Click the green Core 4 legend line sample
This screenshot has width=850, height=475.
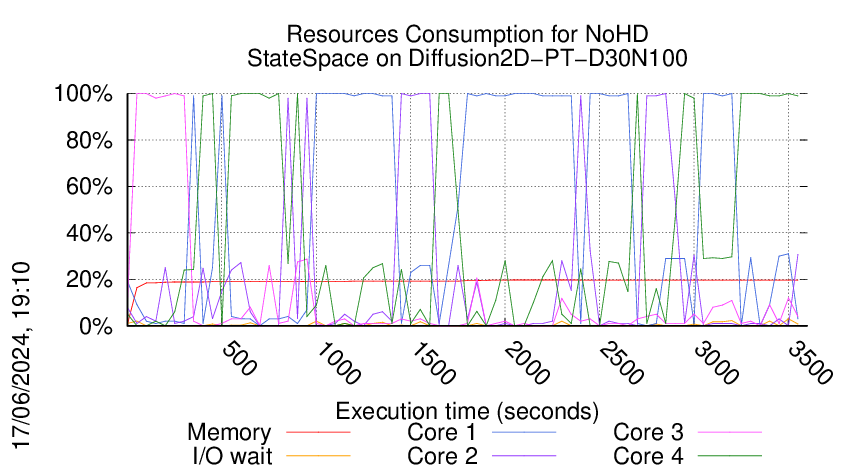click(730, 456)
